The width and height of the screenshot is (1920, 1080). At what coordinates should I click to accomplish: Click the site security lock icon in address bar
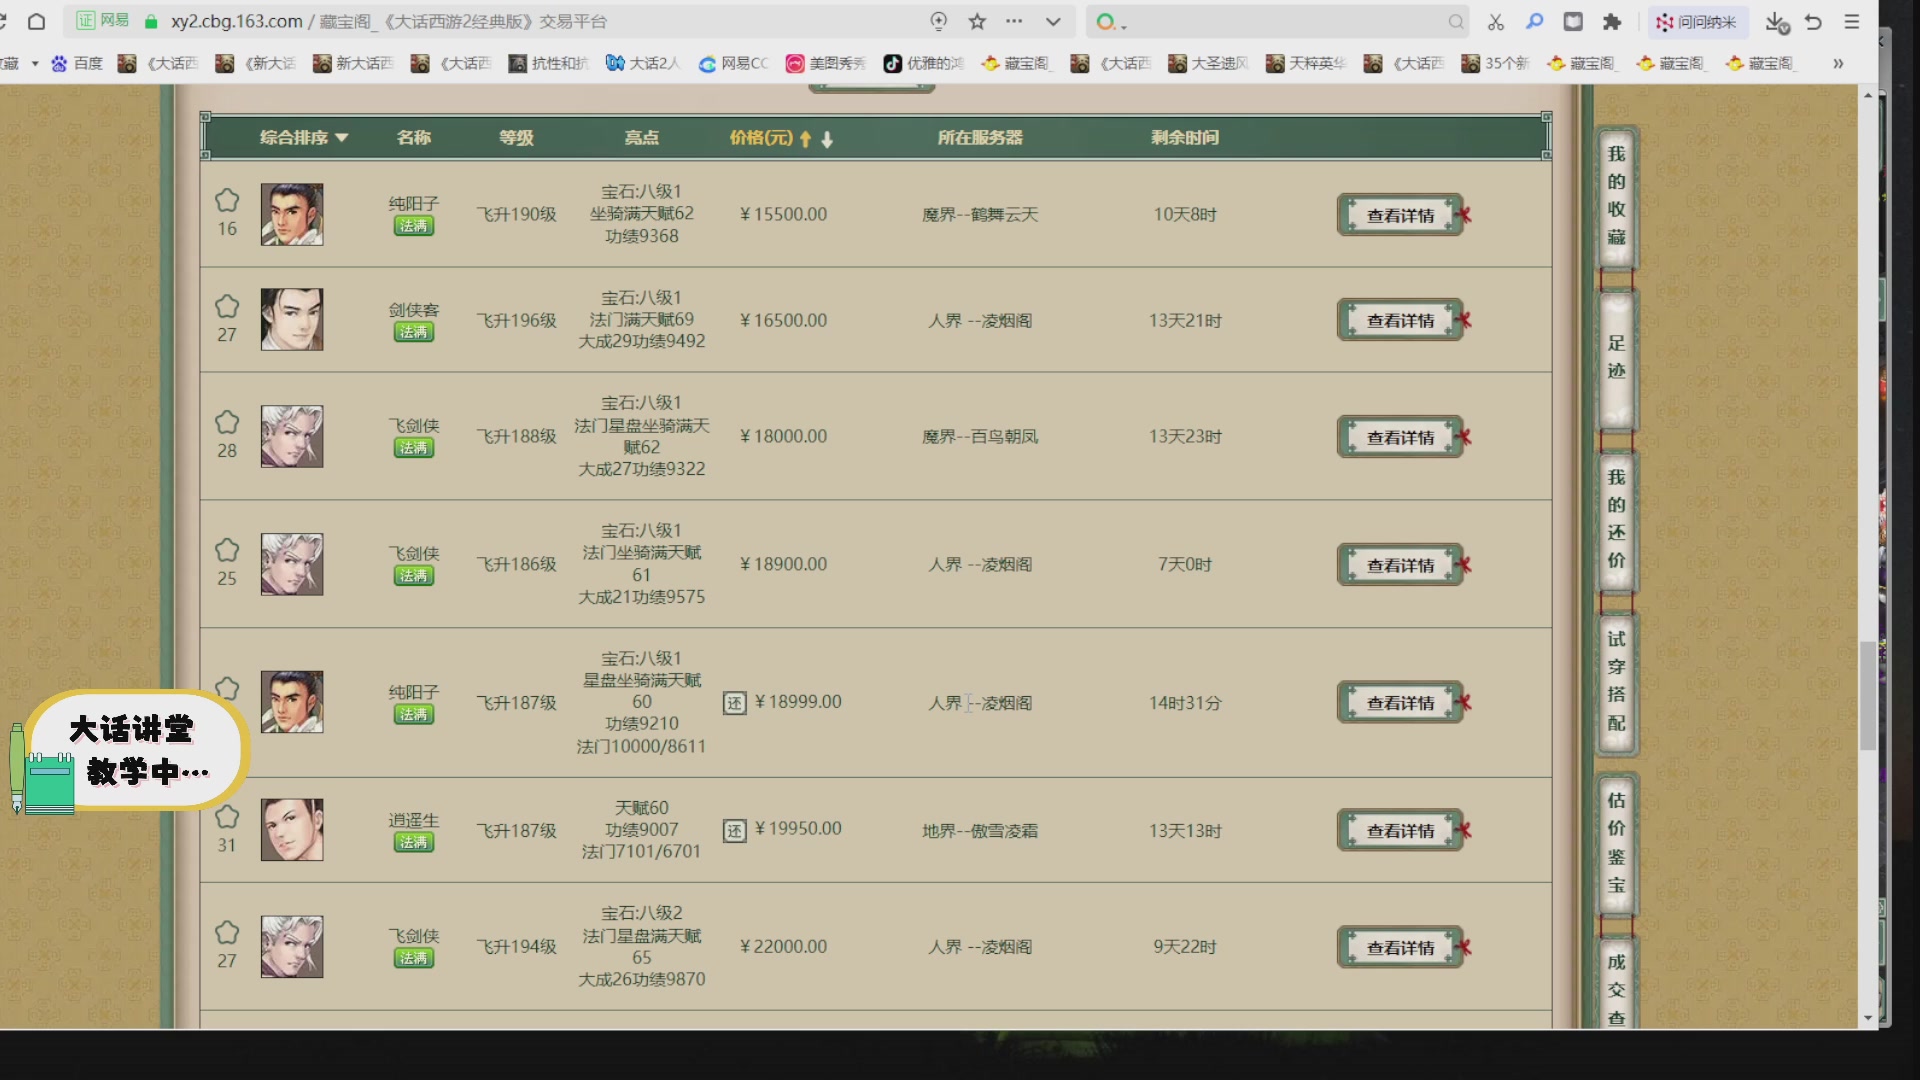(x=151, y=21)
